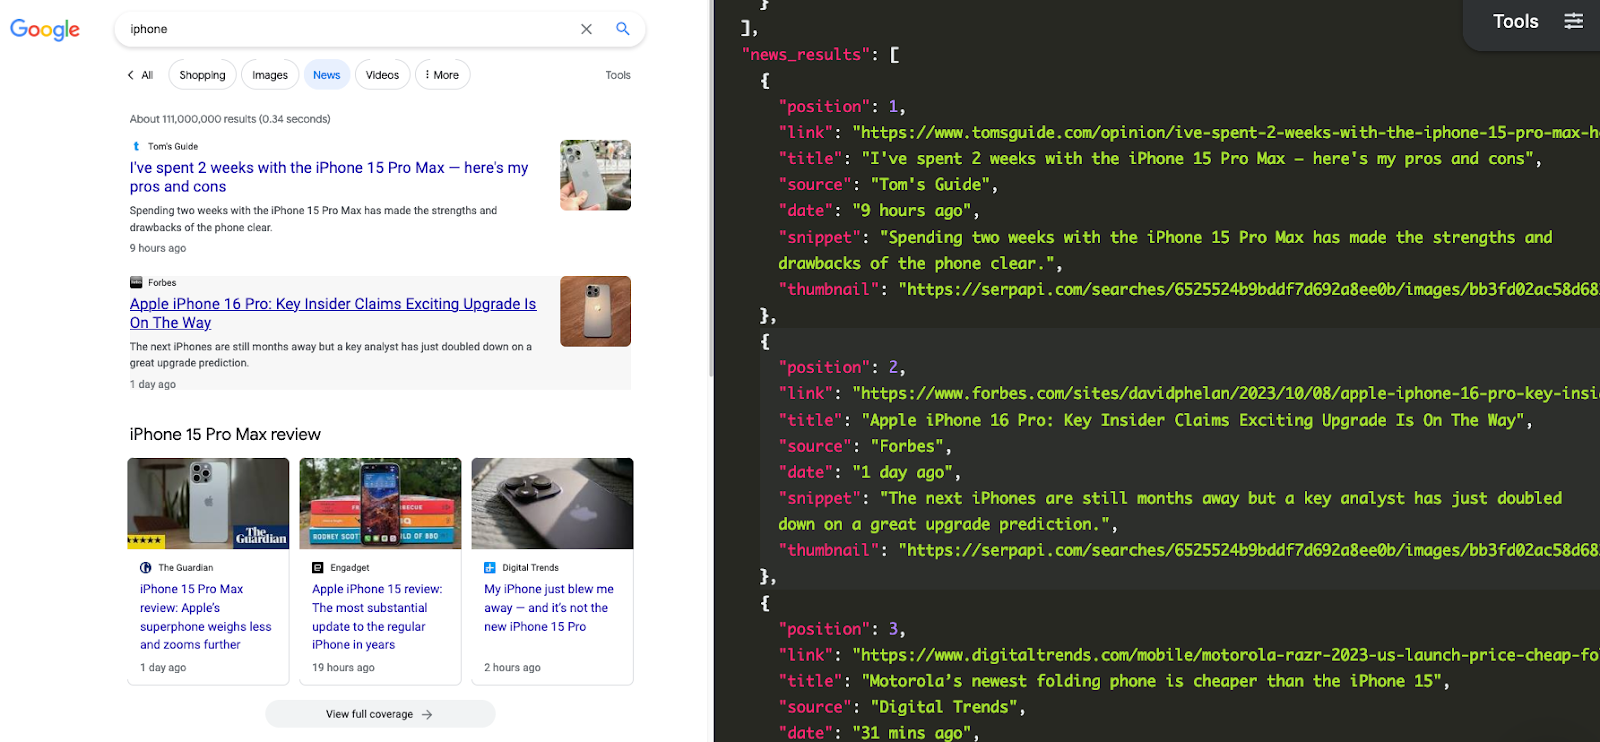Image resolution: width=1600 pixels, height=742 pixels.
Task: Open Tom's Guide iPhone 15 Pro Max article
Action: (329, 177)
